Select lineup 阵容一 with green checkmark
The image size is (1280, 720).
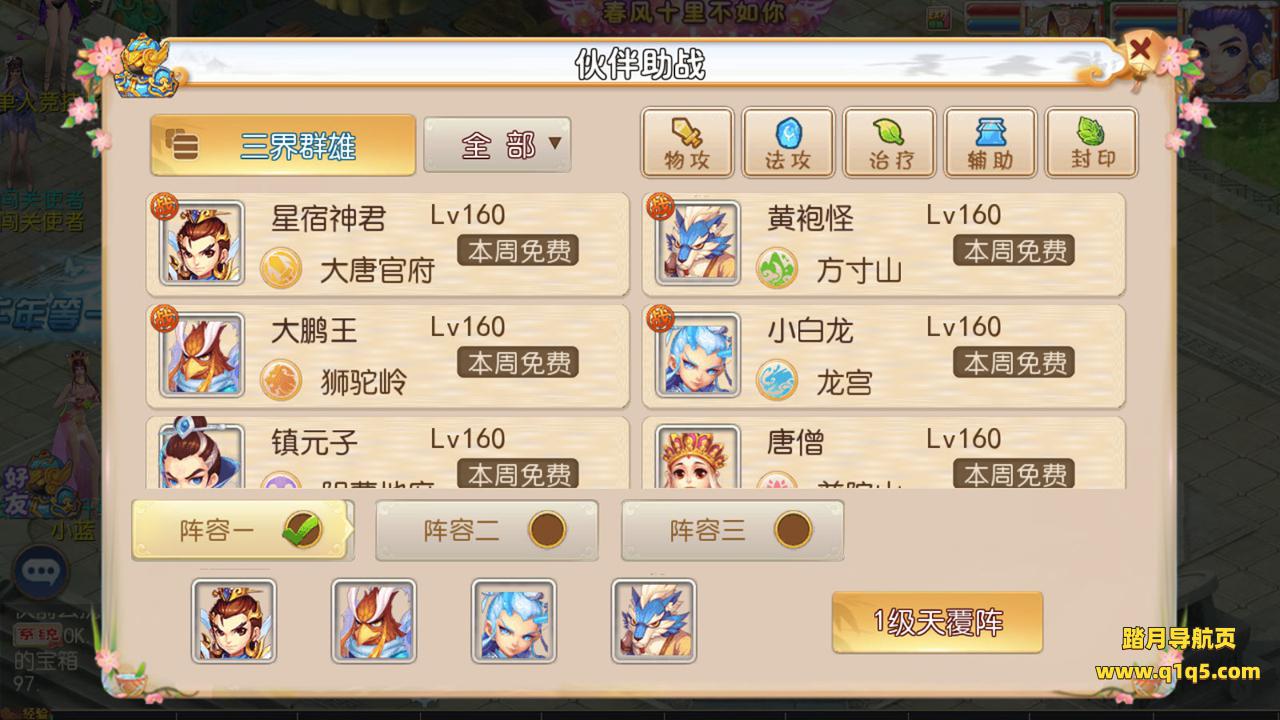click(x=241, y=530)
